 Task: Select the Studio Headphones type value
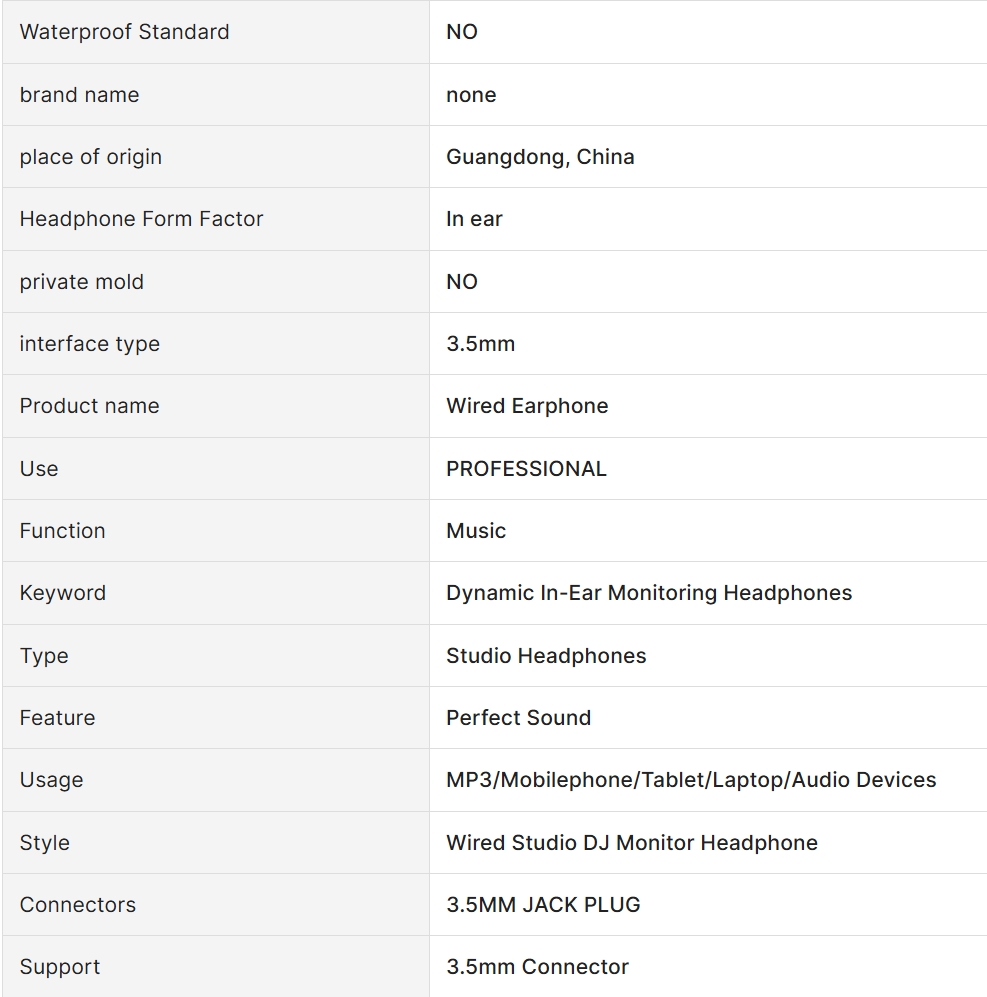(546, 656)
